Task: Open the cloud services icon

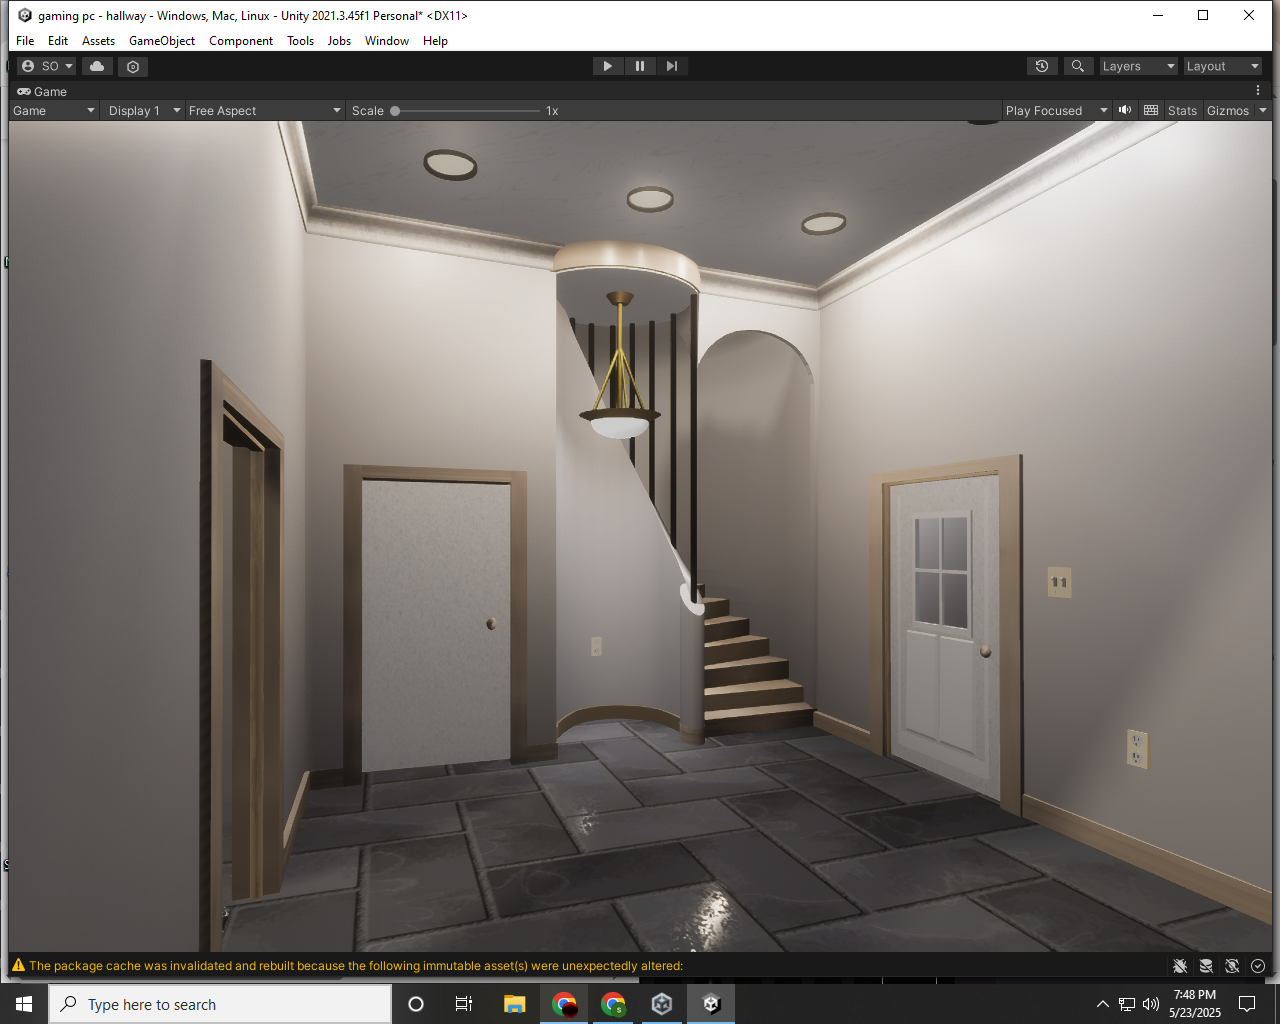Action: [97, 66]
